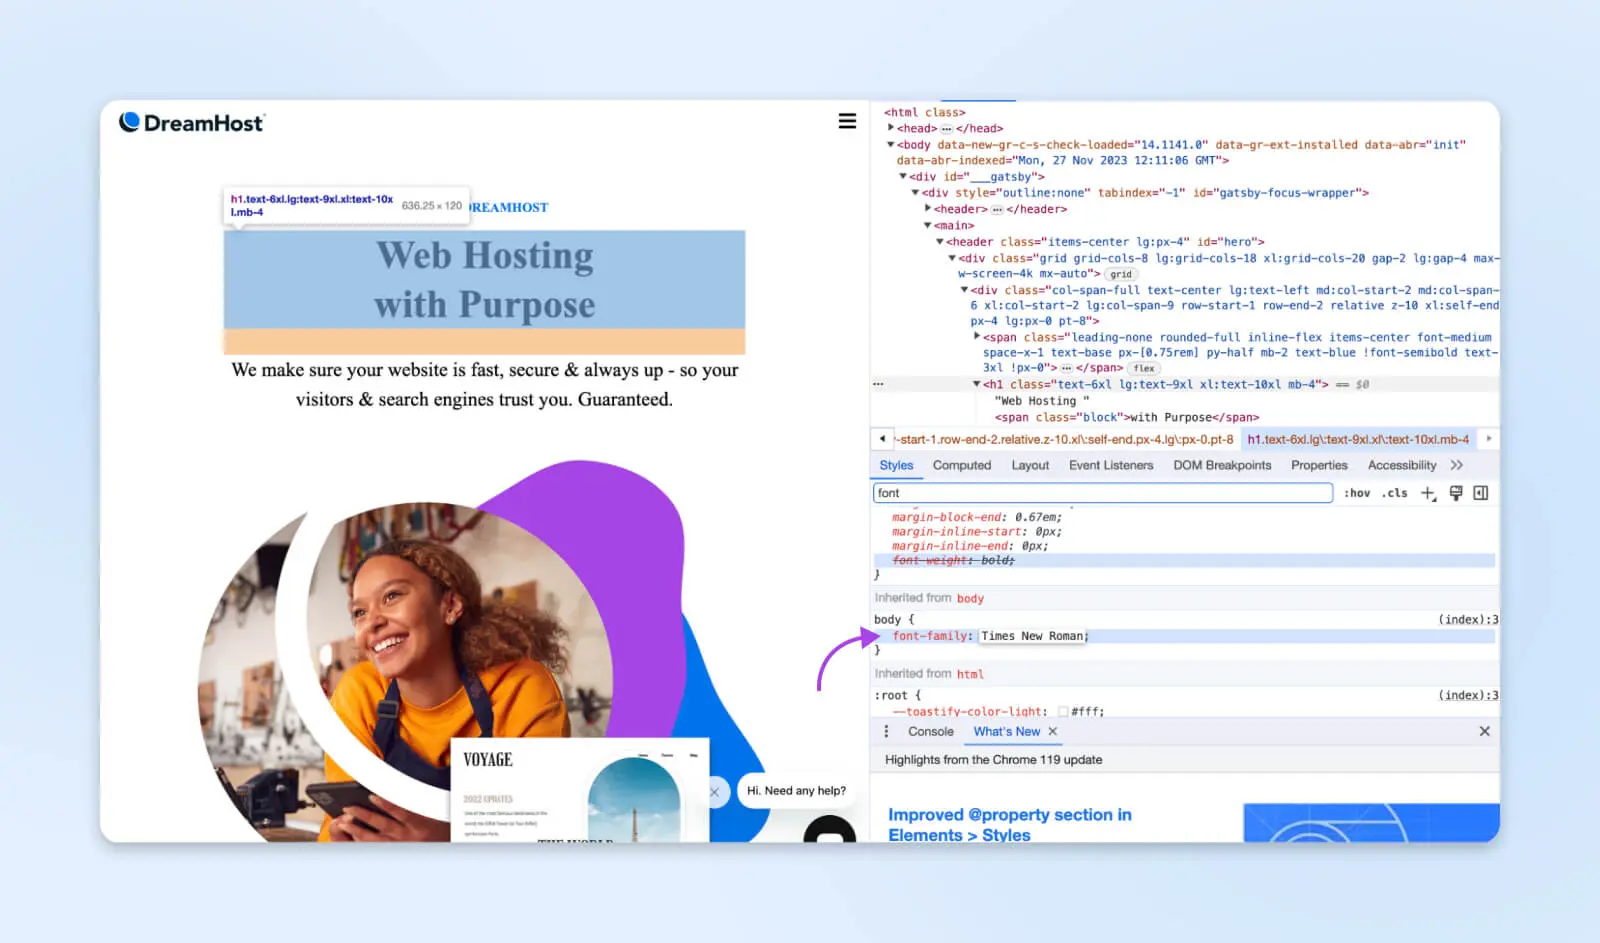Show more sidebar tabs with the chevrons
The image size is (1600, 943).
(1457, 465)
